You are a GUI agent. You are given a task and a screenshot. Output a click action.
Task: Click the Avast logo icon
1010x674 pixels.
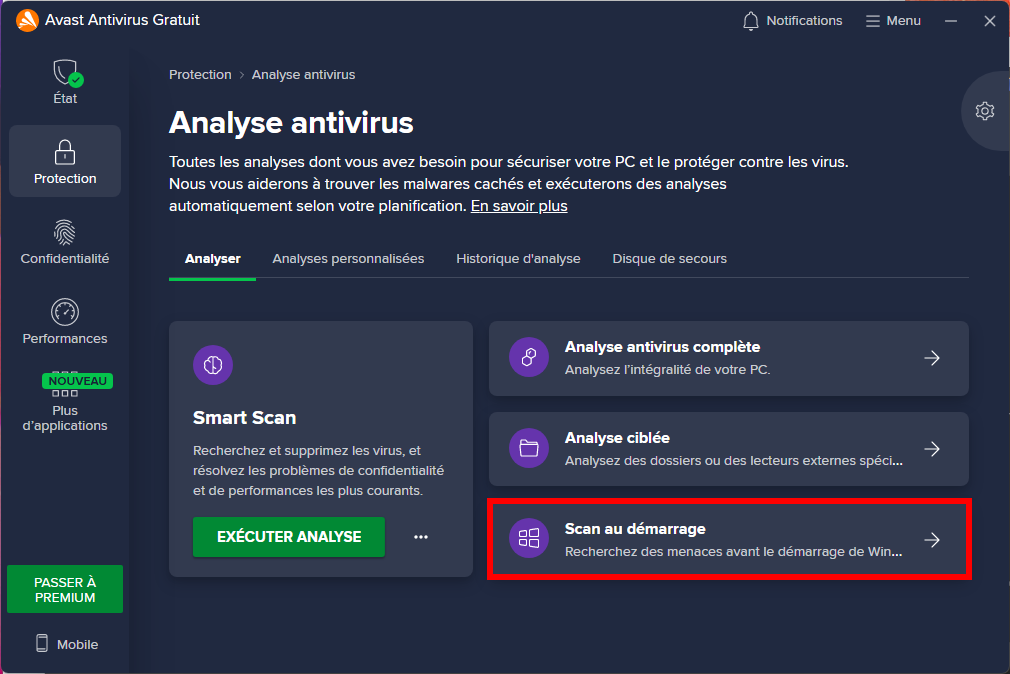pyautogui.click(x=27, y=21)
